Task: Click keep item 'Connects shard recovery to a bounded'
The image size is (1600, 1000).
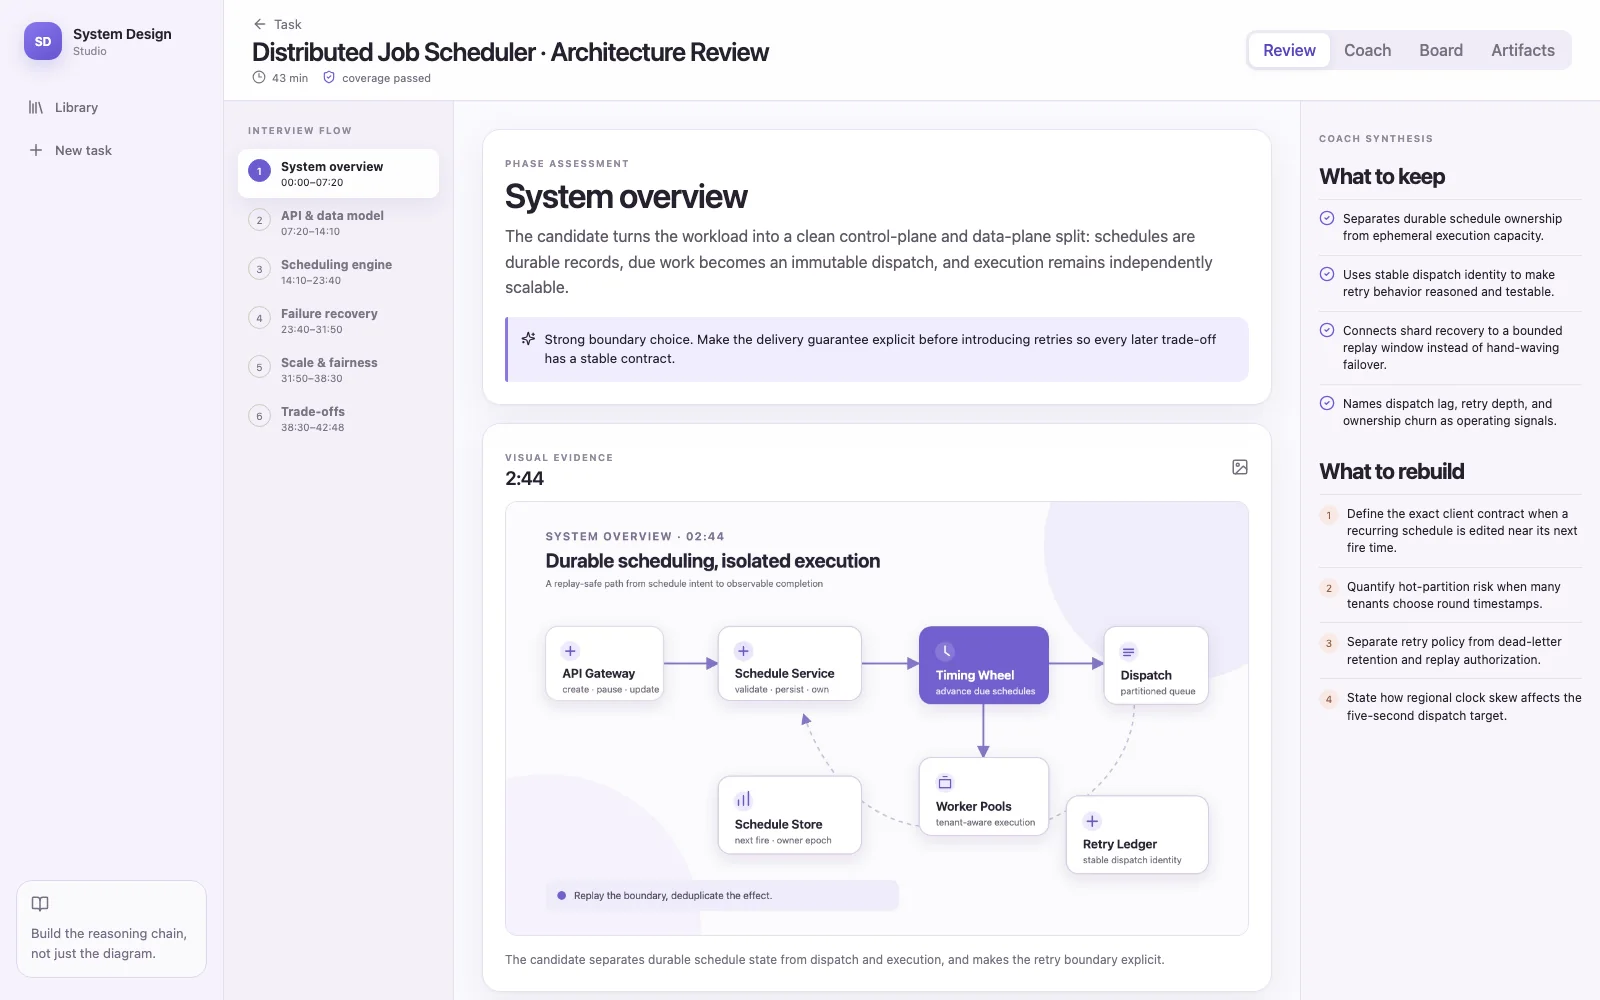Action: (1450, 347)
